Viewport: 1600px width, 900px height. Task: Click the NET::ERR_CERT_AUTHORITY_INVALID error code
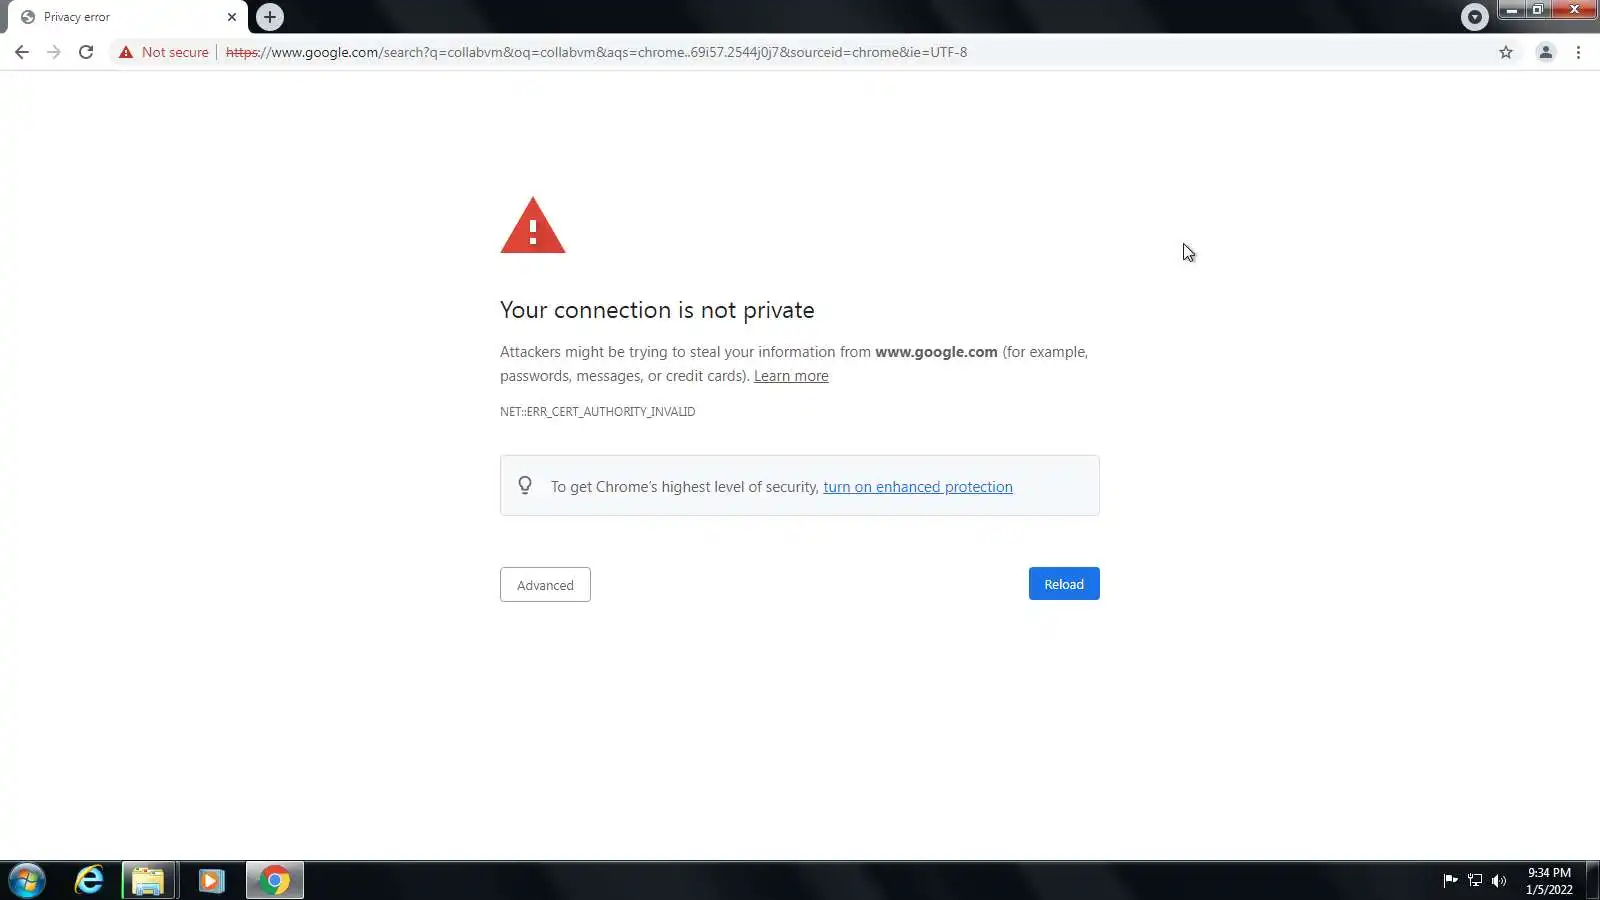[598, 412]
